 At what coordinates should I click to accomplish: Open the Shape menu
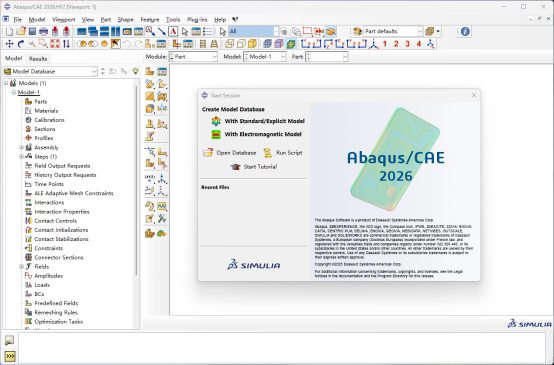point(125,19)
